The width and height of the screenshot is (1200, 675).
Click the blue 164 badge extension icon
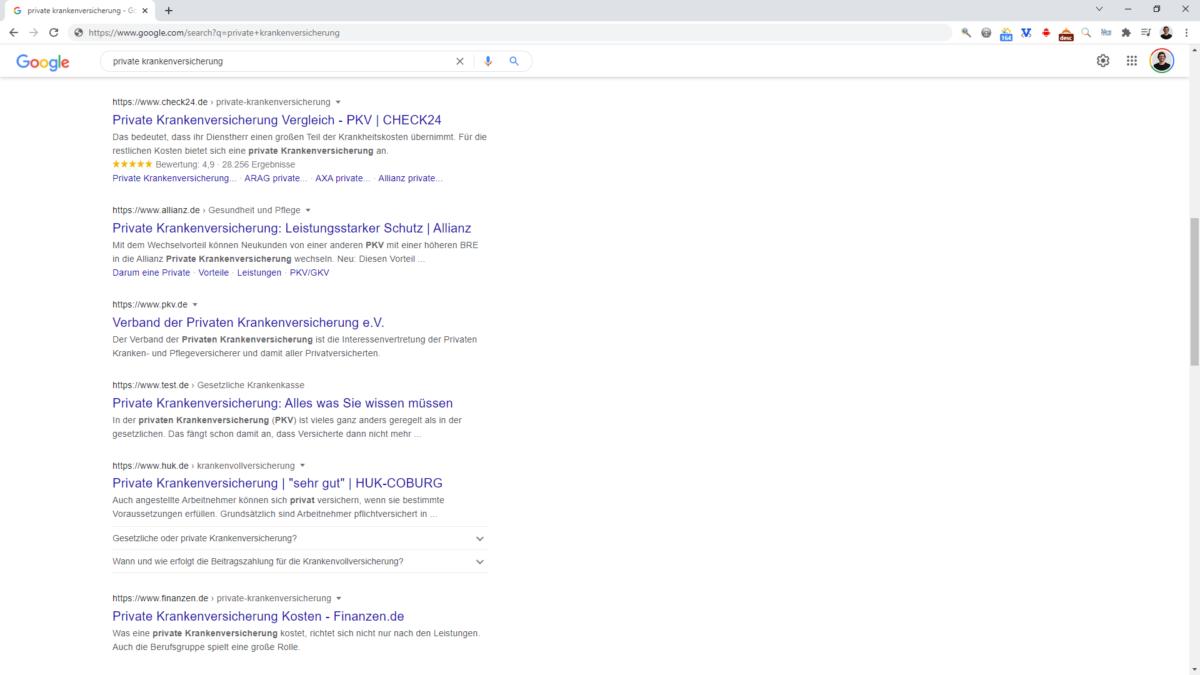pyautogui.click(x=1006, y=33)
